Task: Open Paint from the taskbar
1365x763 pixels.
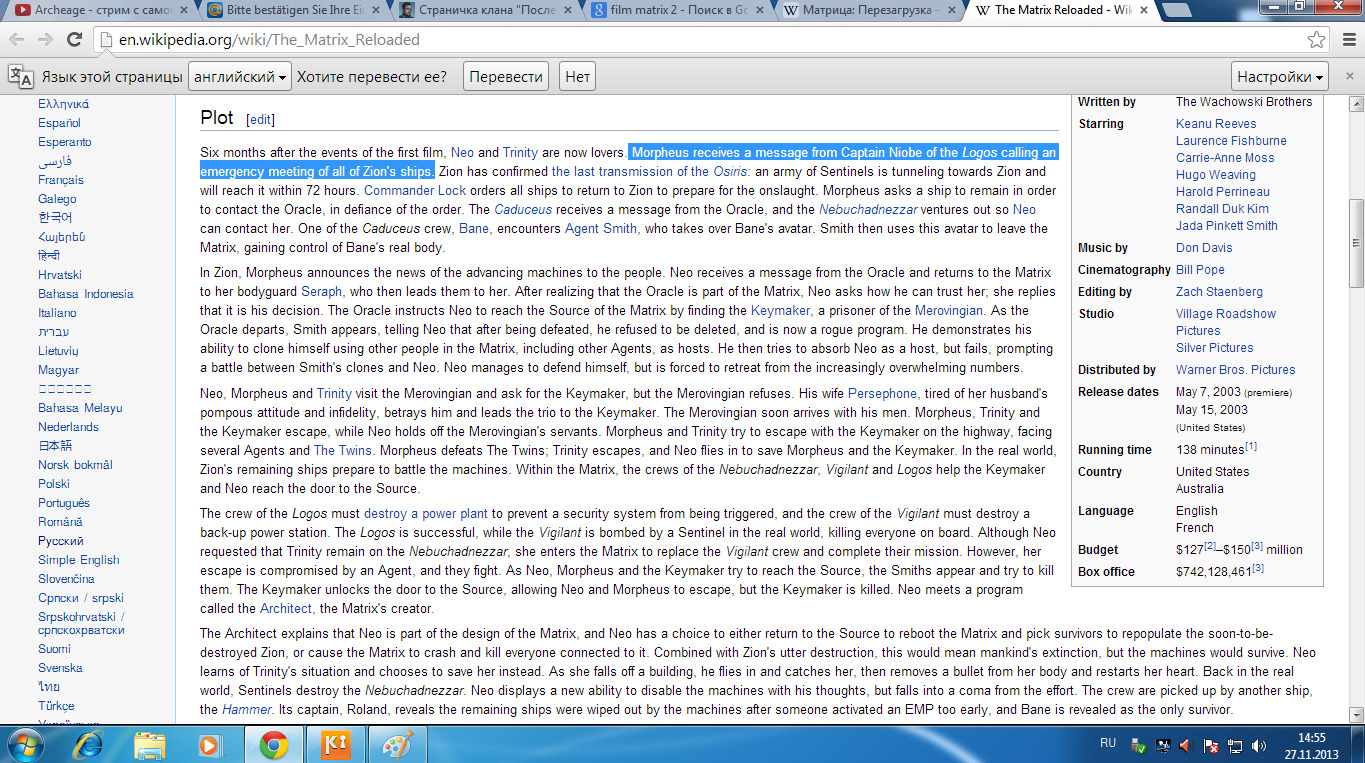Action: [x=397, y=745]
